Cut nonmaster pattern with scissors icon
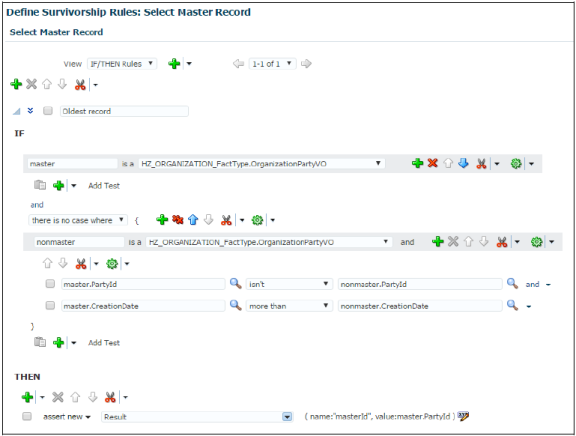The image size is (576, 436). point(502,242)
